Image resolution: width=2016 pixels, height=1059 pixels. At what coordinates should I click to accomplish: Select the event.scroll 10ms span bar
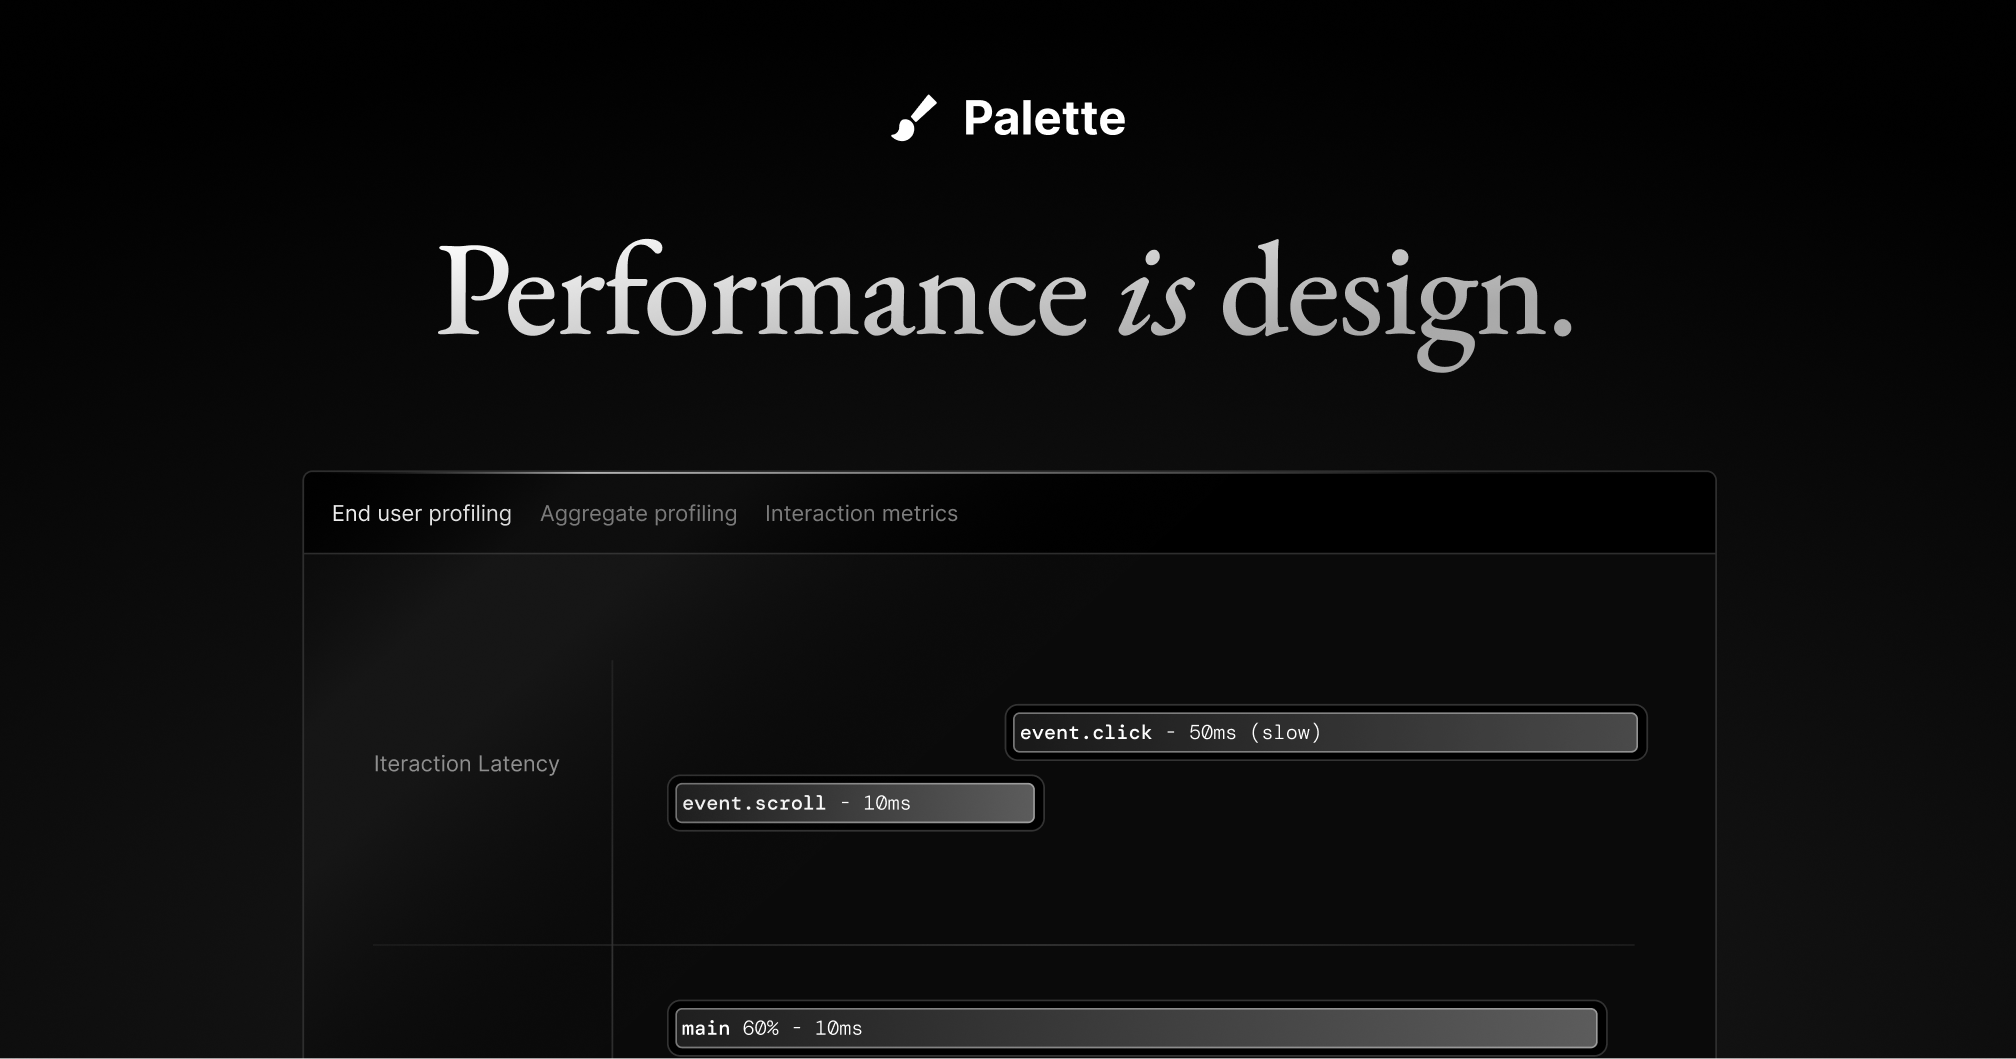[854, 803]
